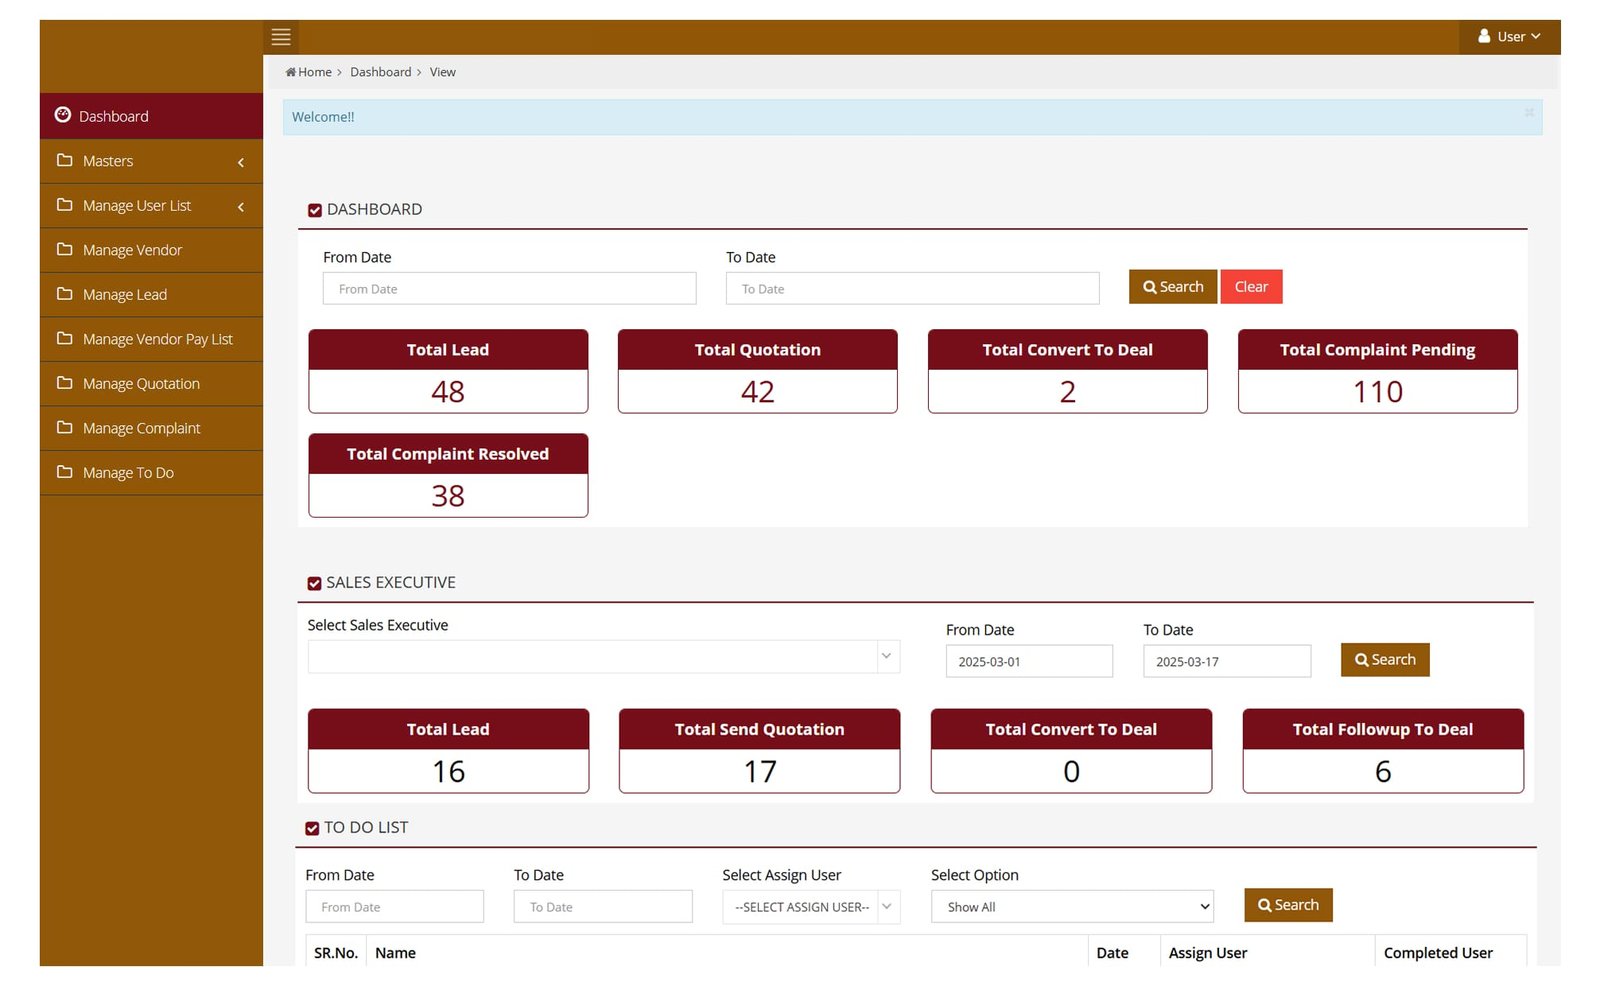Open the Show All option dropdown
Image resolution: width=1600 pixels, height=986 pixels.
pyautogui.click(x=1071, y=907)
